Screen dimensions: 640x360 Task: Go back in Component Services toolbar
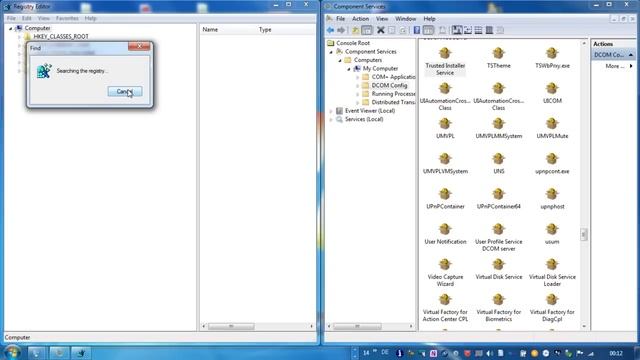(330, 30)
